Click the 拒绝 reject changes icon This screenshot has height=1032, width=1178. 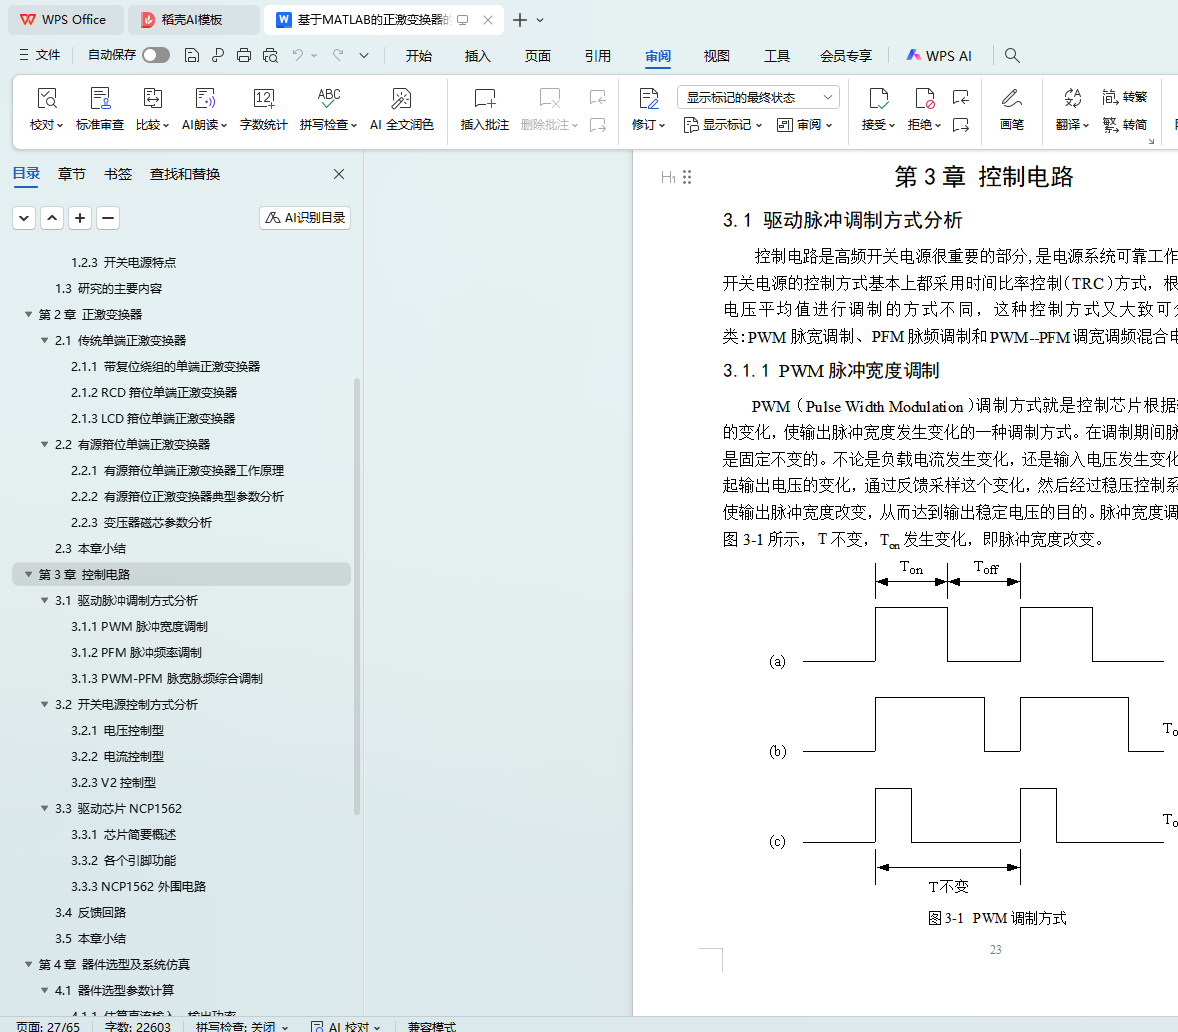tap(924, 99)
